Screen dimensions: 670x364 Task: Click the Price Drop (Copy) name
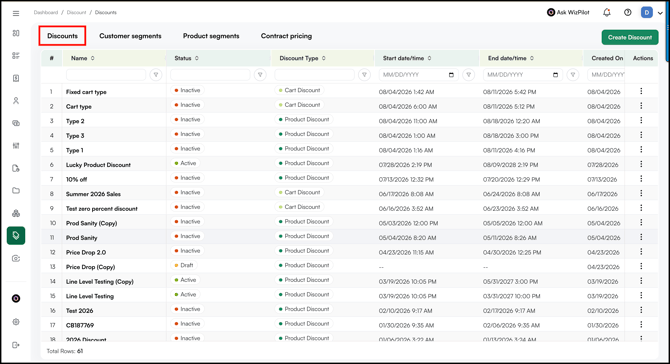coord(91,267)
